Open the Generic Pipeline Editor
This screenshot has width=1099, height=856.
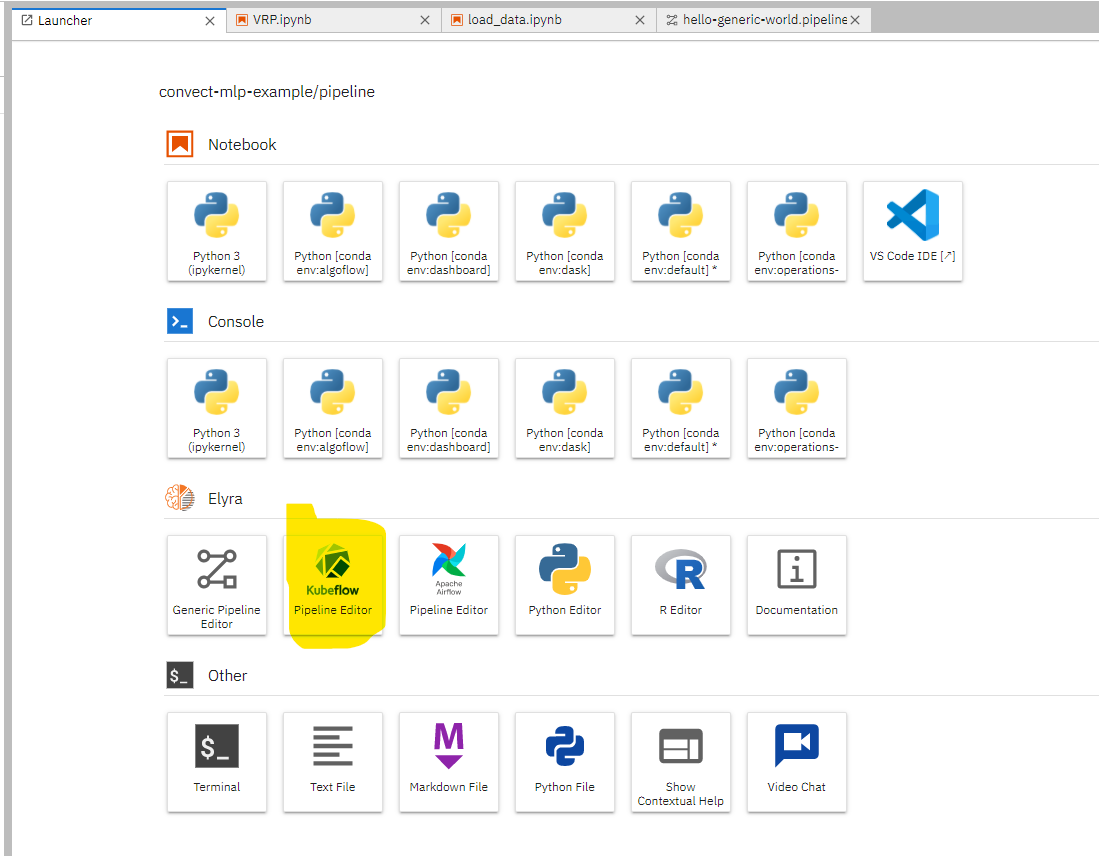pyautogui.click(x=217, y=585)
